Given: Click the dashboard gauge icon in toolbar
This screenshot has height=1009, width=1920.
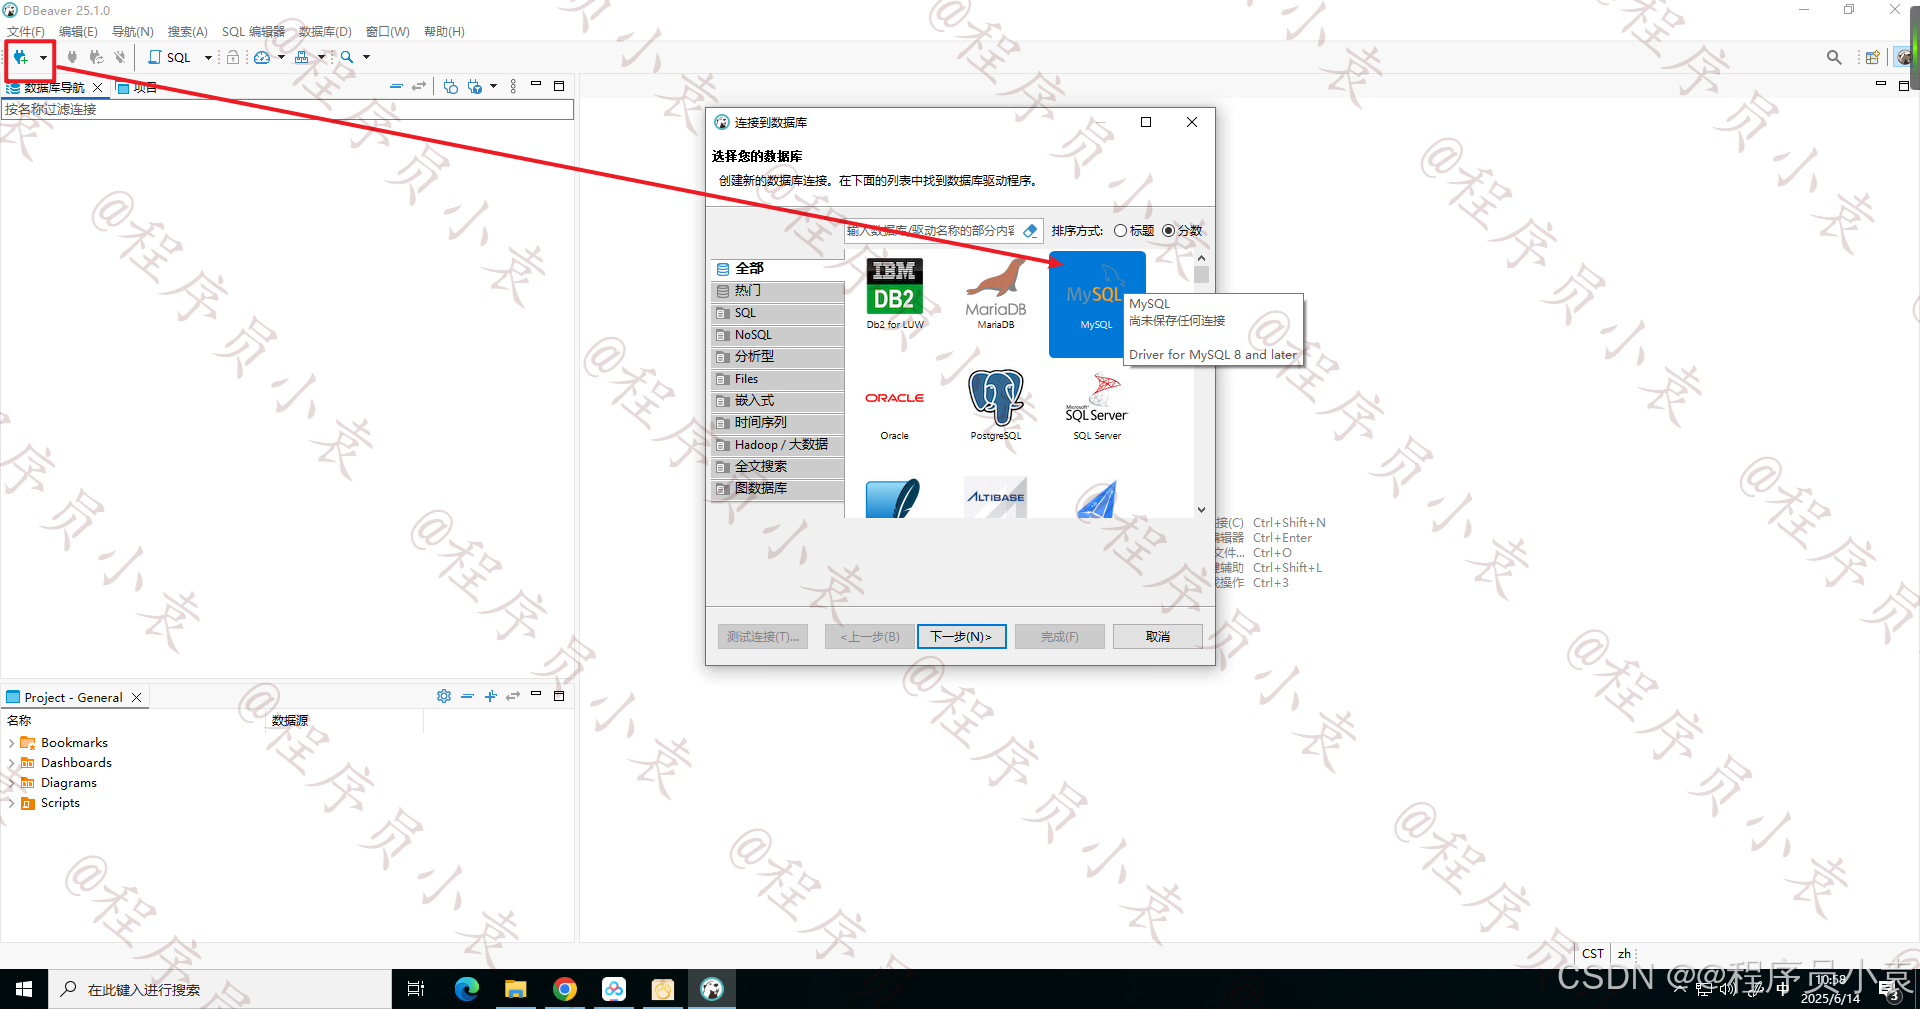Looking at the screenshot, I should pos(262,57).
